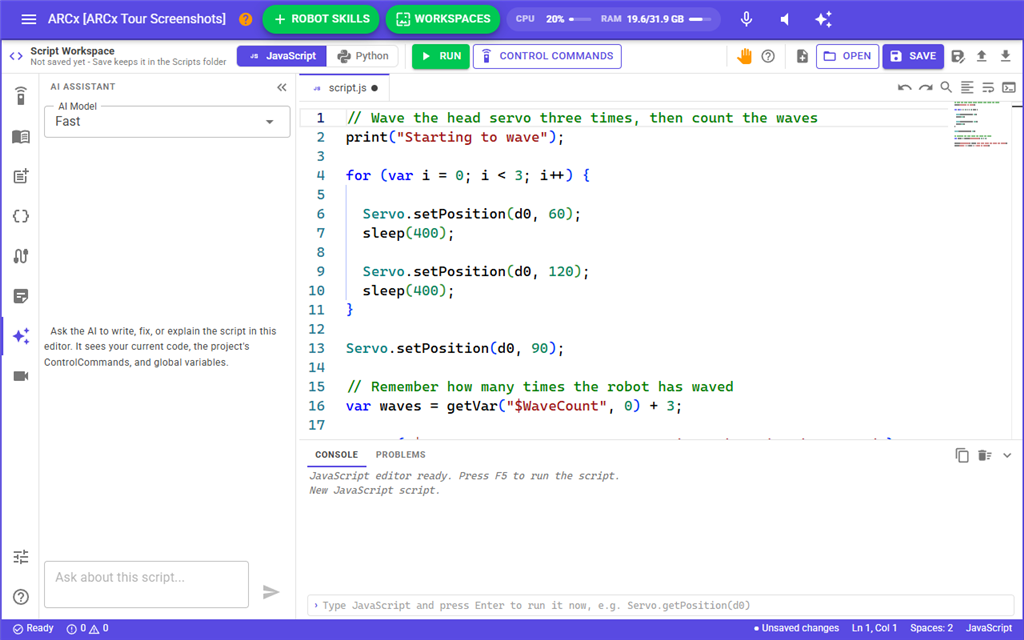Collapse the console panel with the chevron
Viewport: 1024px width, 640px height.
coord(1007,455)
